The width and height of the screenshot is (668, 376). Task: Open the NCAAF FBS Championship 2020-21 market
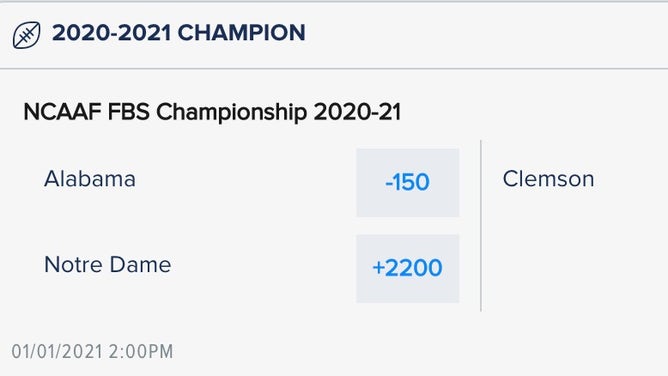tap(212, 112)
